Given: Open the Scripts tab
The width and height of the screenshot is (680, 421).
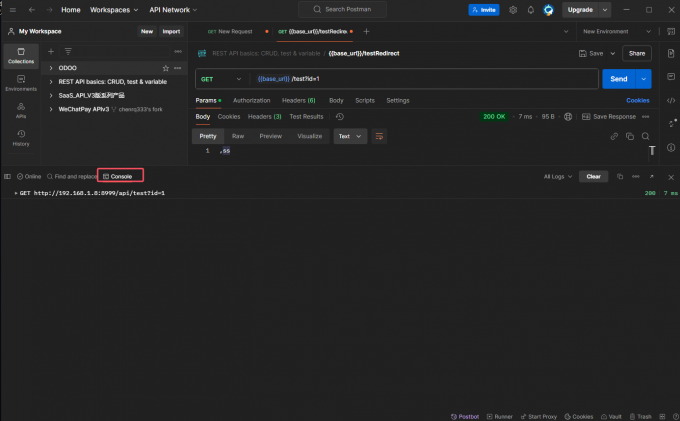Looking at the screenshot, I should (365, 100).
